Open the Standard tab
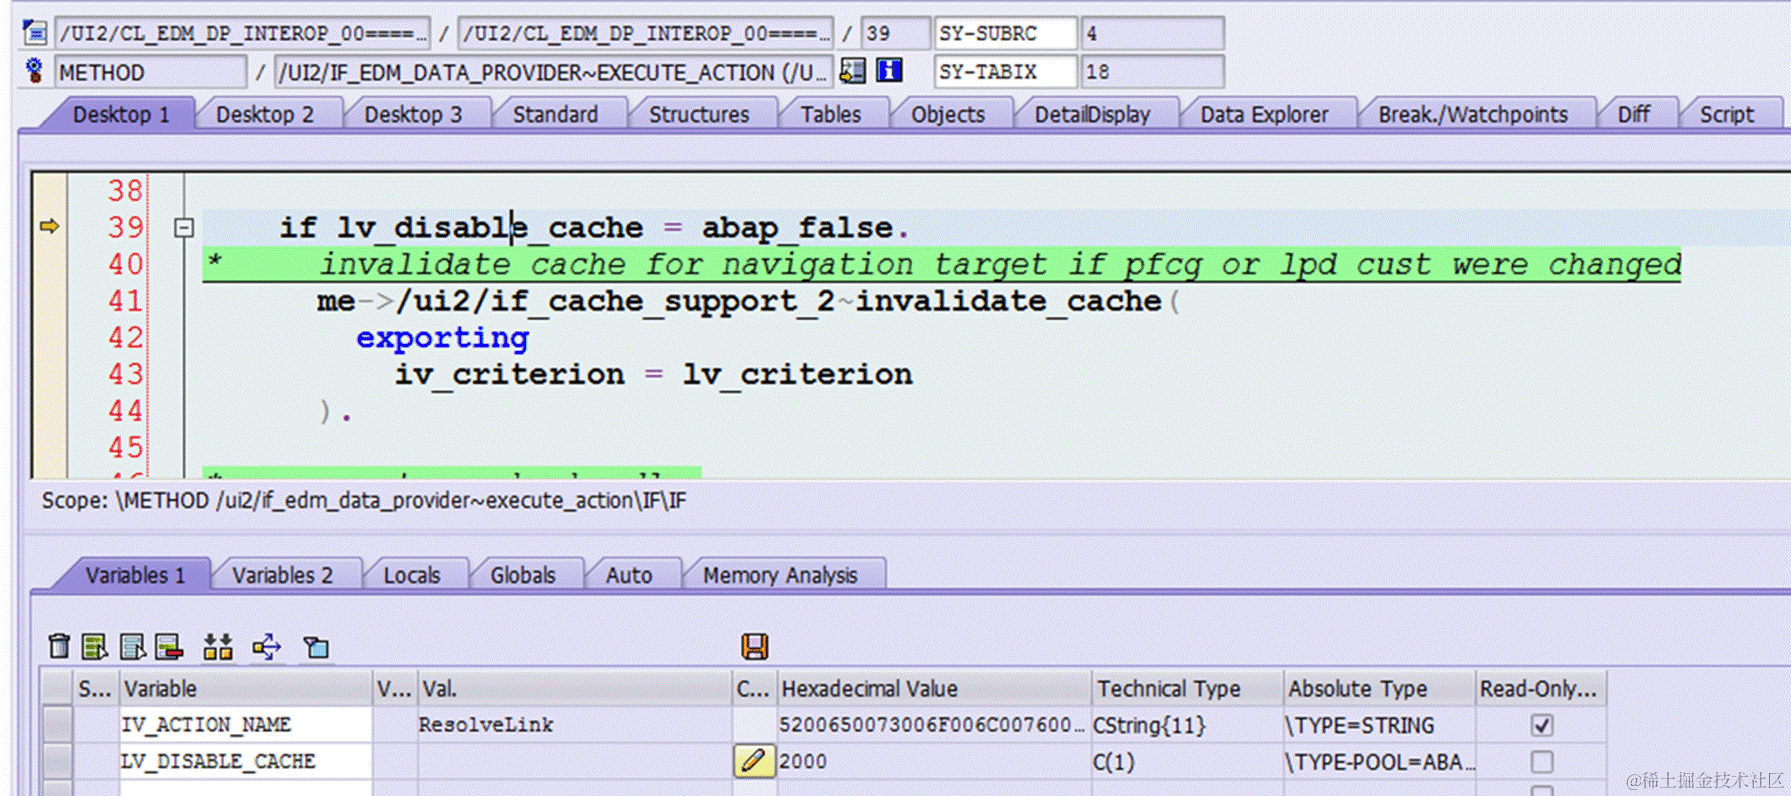1791x796 pixels. (555, 114)
